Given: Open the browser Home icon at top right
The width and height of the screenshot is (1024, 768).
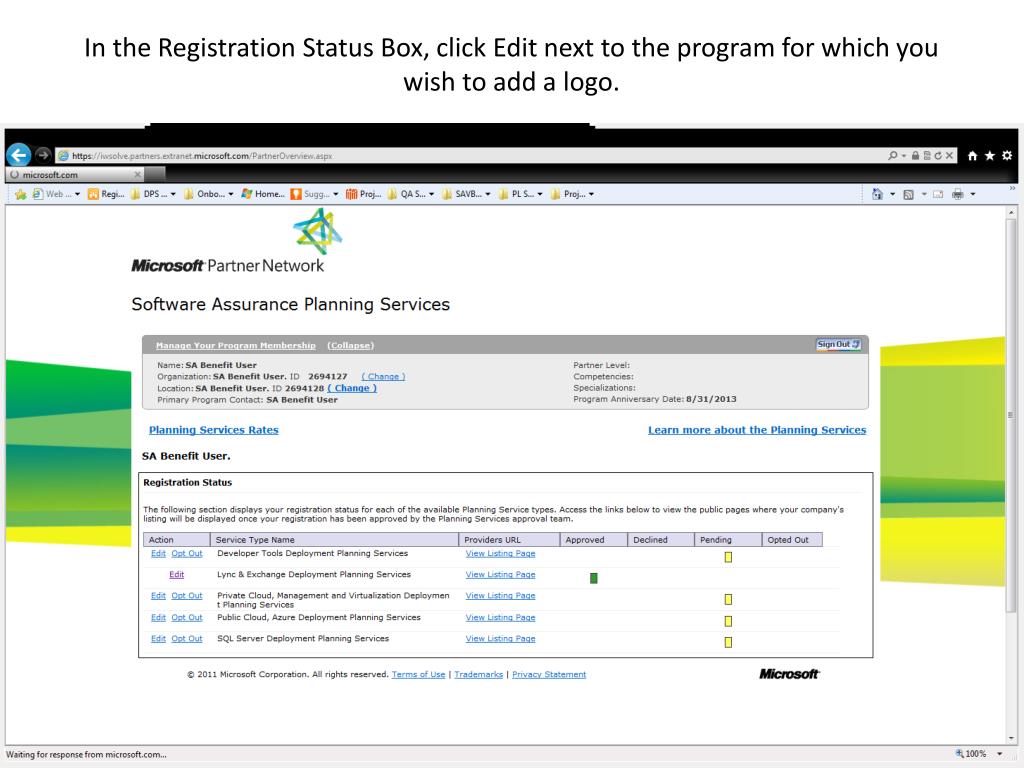Looking at the screenshot, I should tap(972, 155).
